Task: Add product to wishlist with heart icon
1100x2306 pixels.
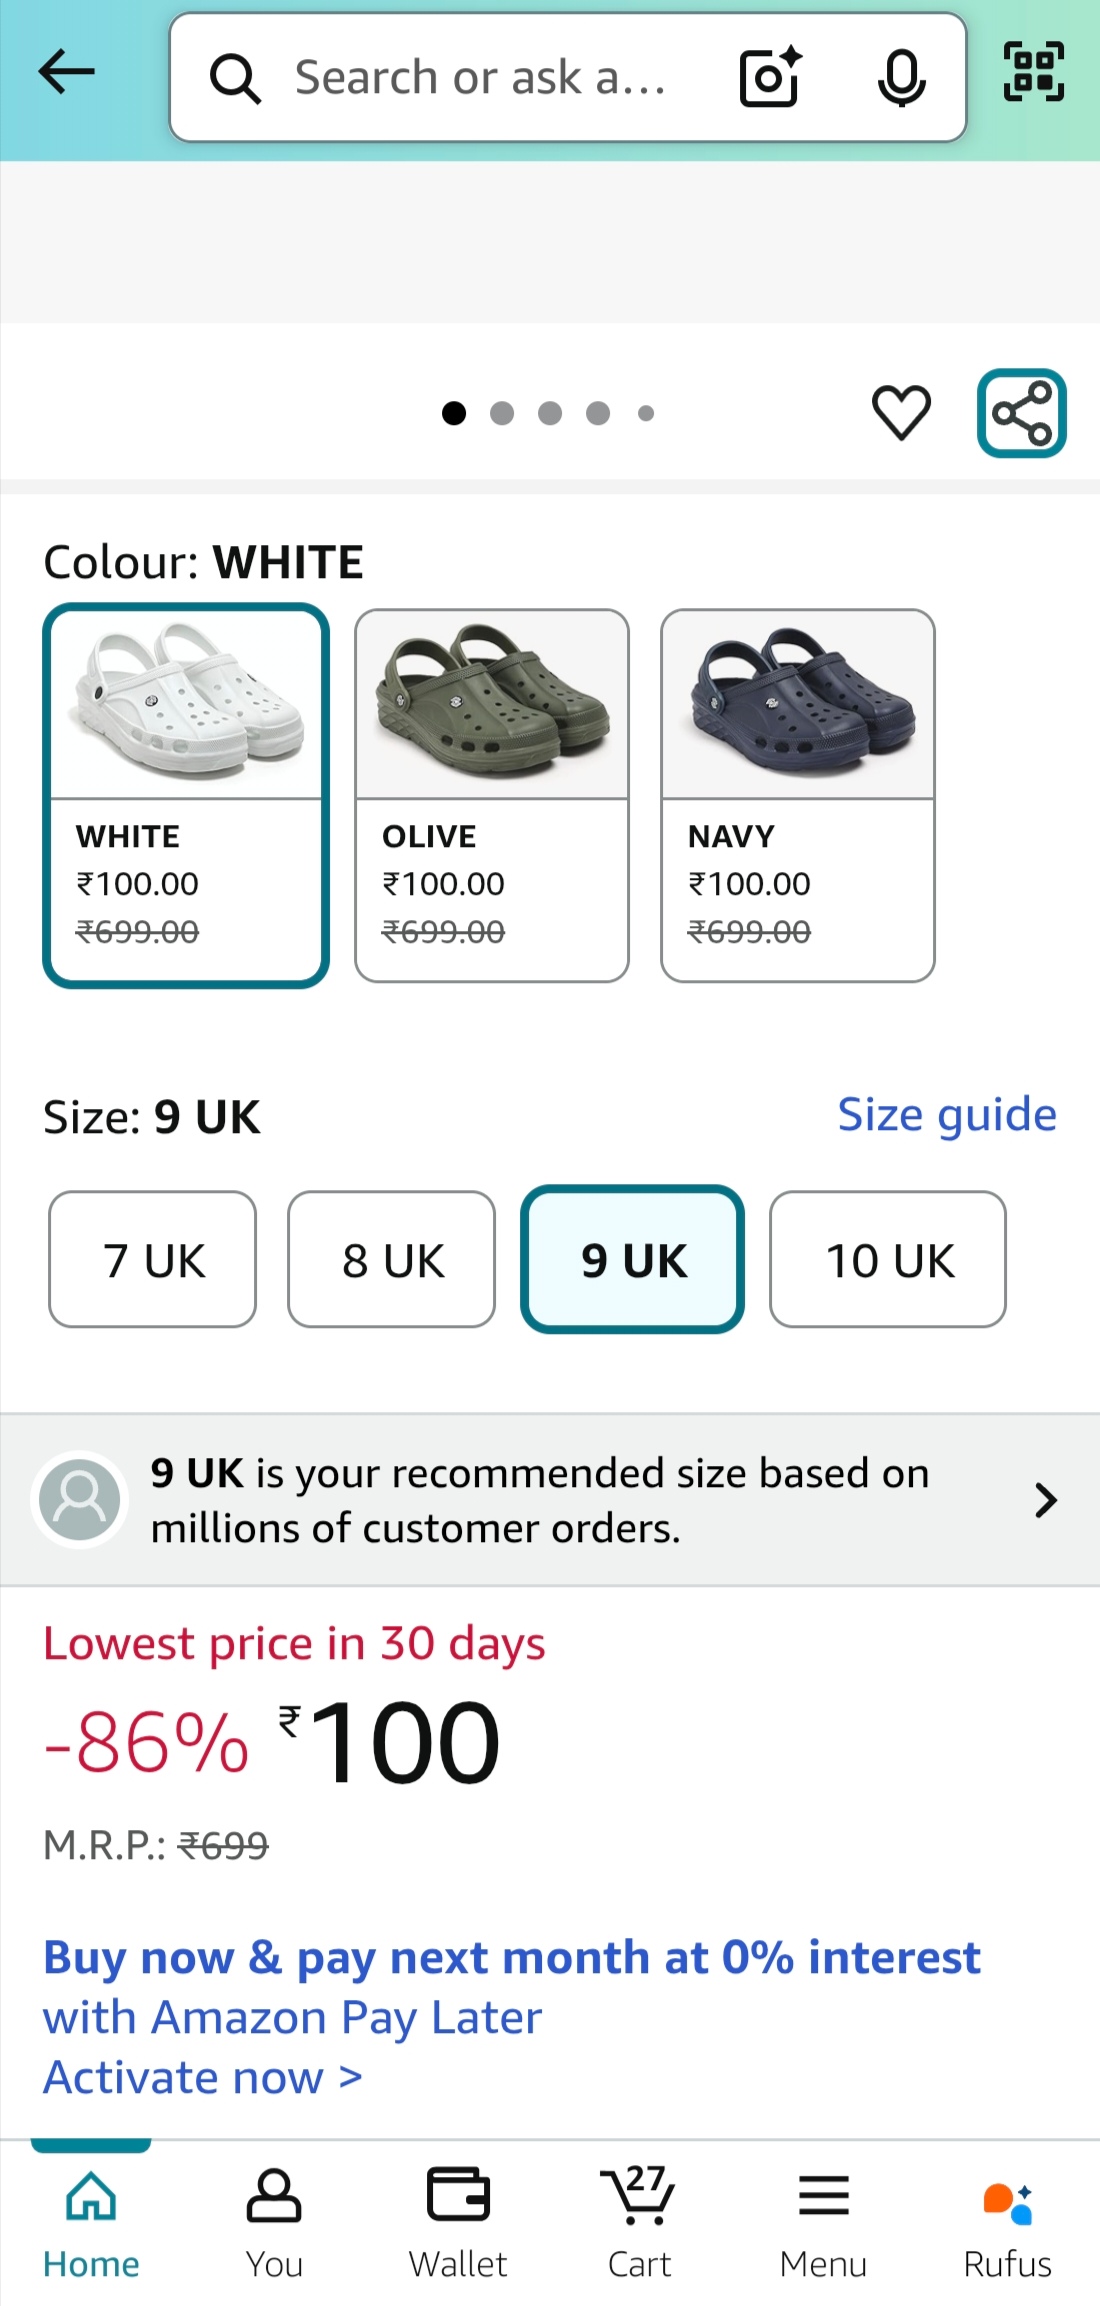Action: coord(901,412)
